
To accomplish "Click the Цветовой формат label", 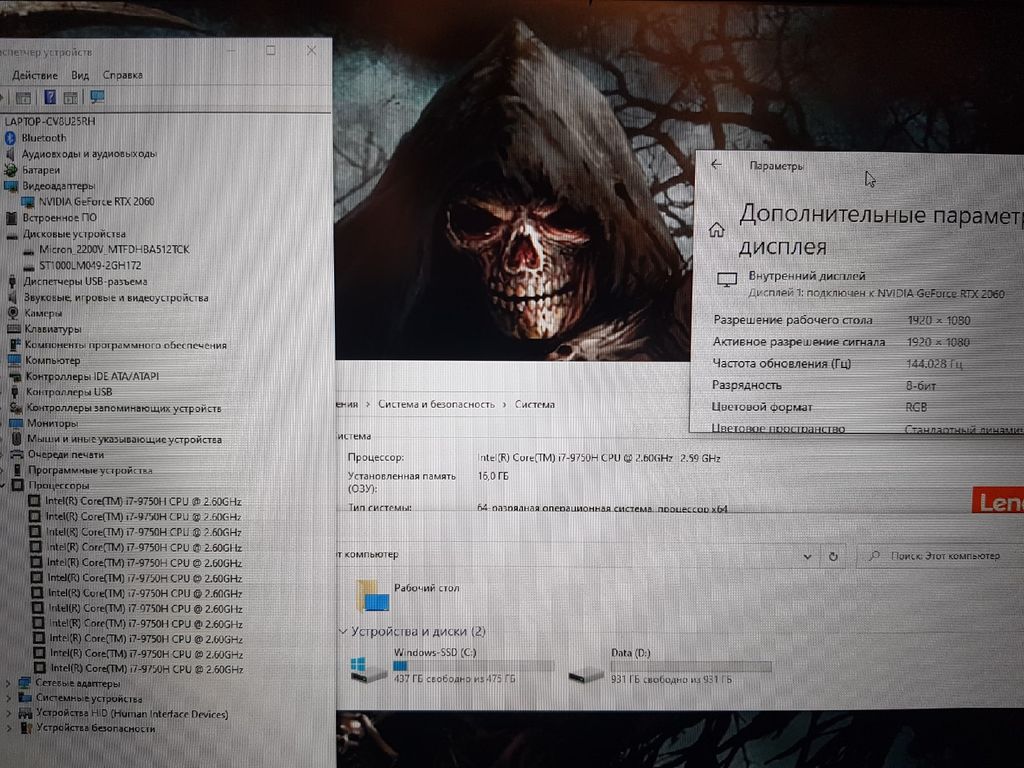I will pos(761,407).
